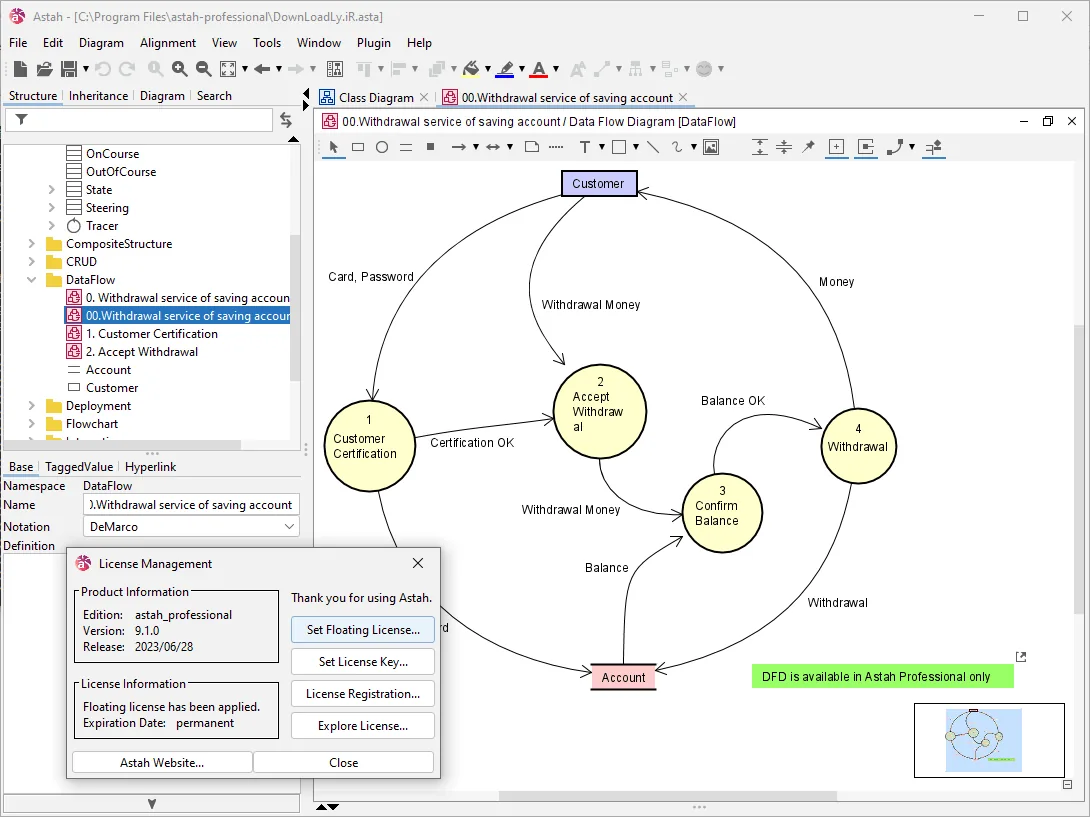The image size is (1090, 817).
Task: Select the freehand curve tool
Action: [x=677, y=147]
